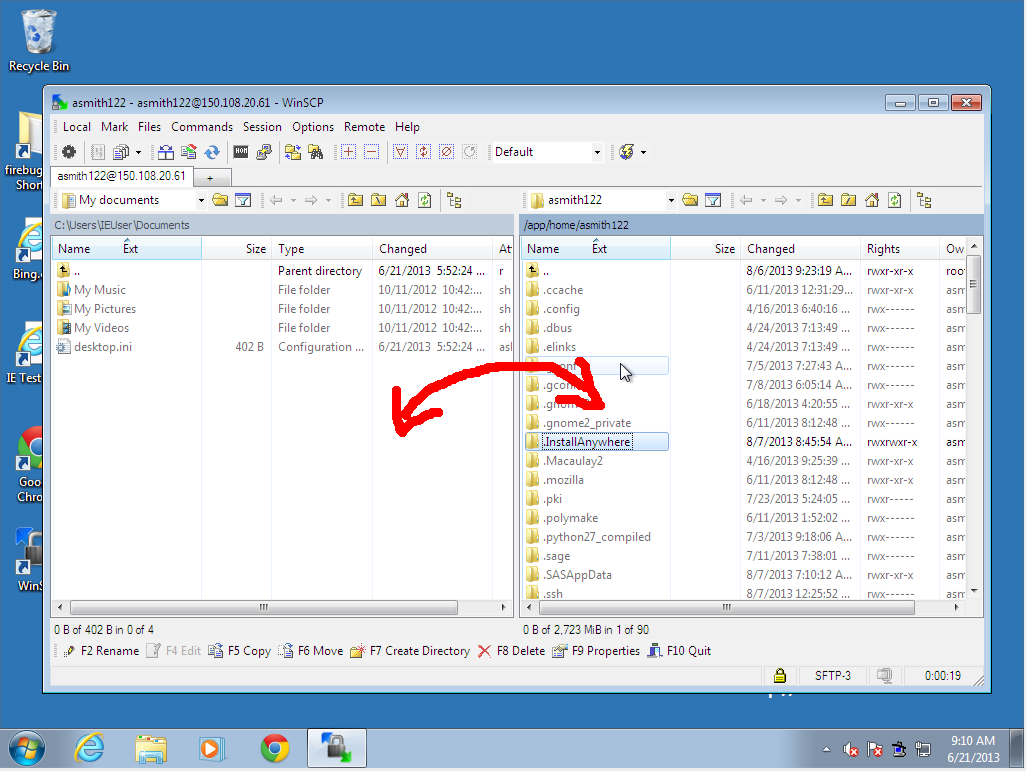Click the Synchronize blue arrows icon
Screen dimensions: 1026x771
pos(212,152)
